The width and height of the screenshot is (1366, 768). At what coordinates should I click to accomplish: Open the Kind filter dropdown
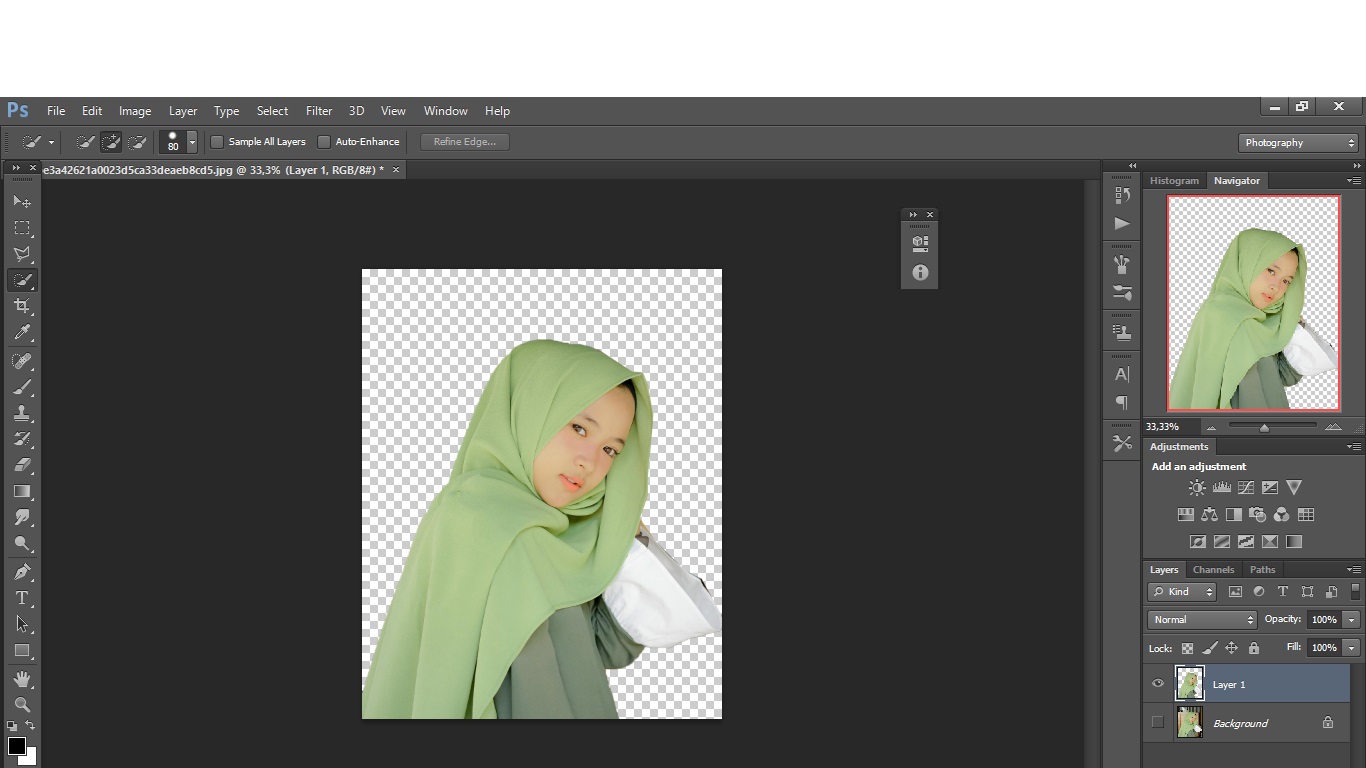1181,592
